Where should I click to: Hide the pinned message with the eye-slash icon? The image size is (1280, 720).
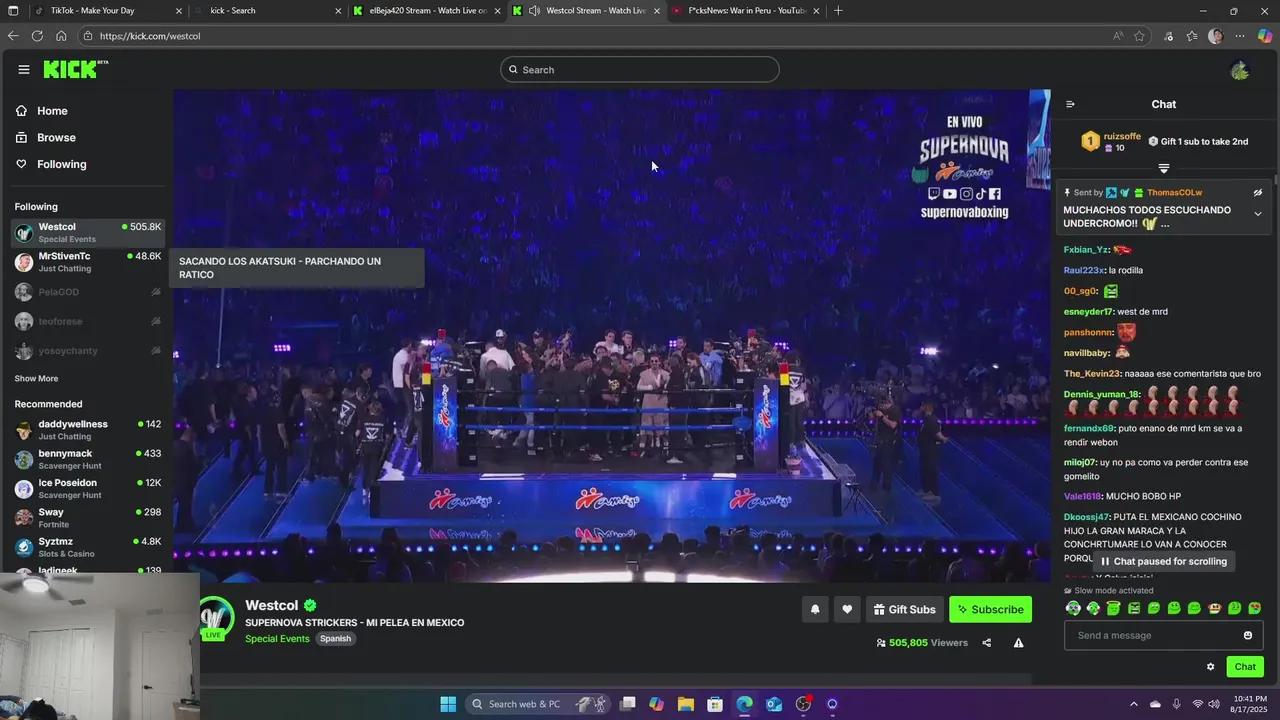click(x=1258, y=193)
